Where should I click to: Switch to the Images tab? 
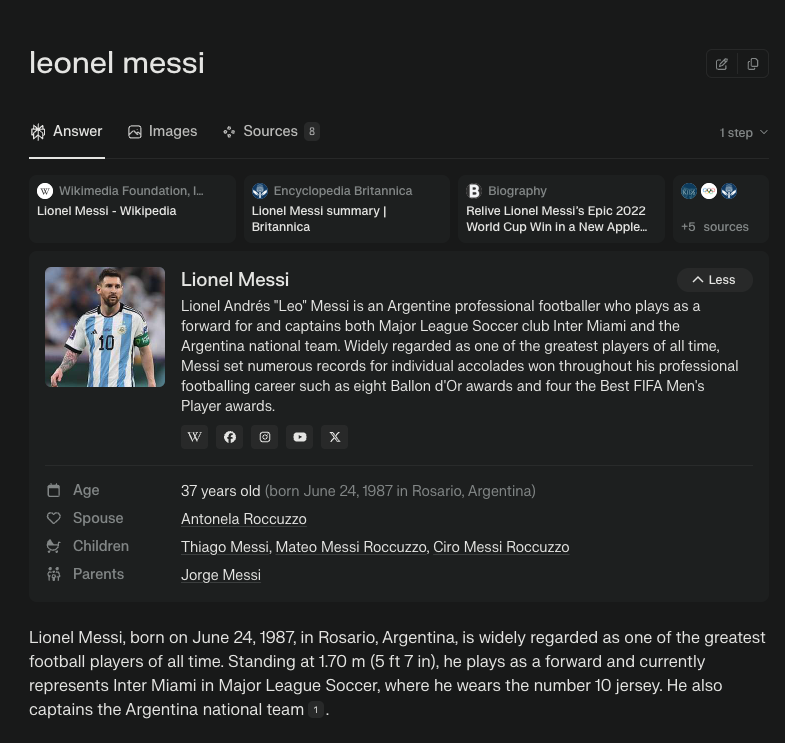coord(163,131)
